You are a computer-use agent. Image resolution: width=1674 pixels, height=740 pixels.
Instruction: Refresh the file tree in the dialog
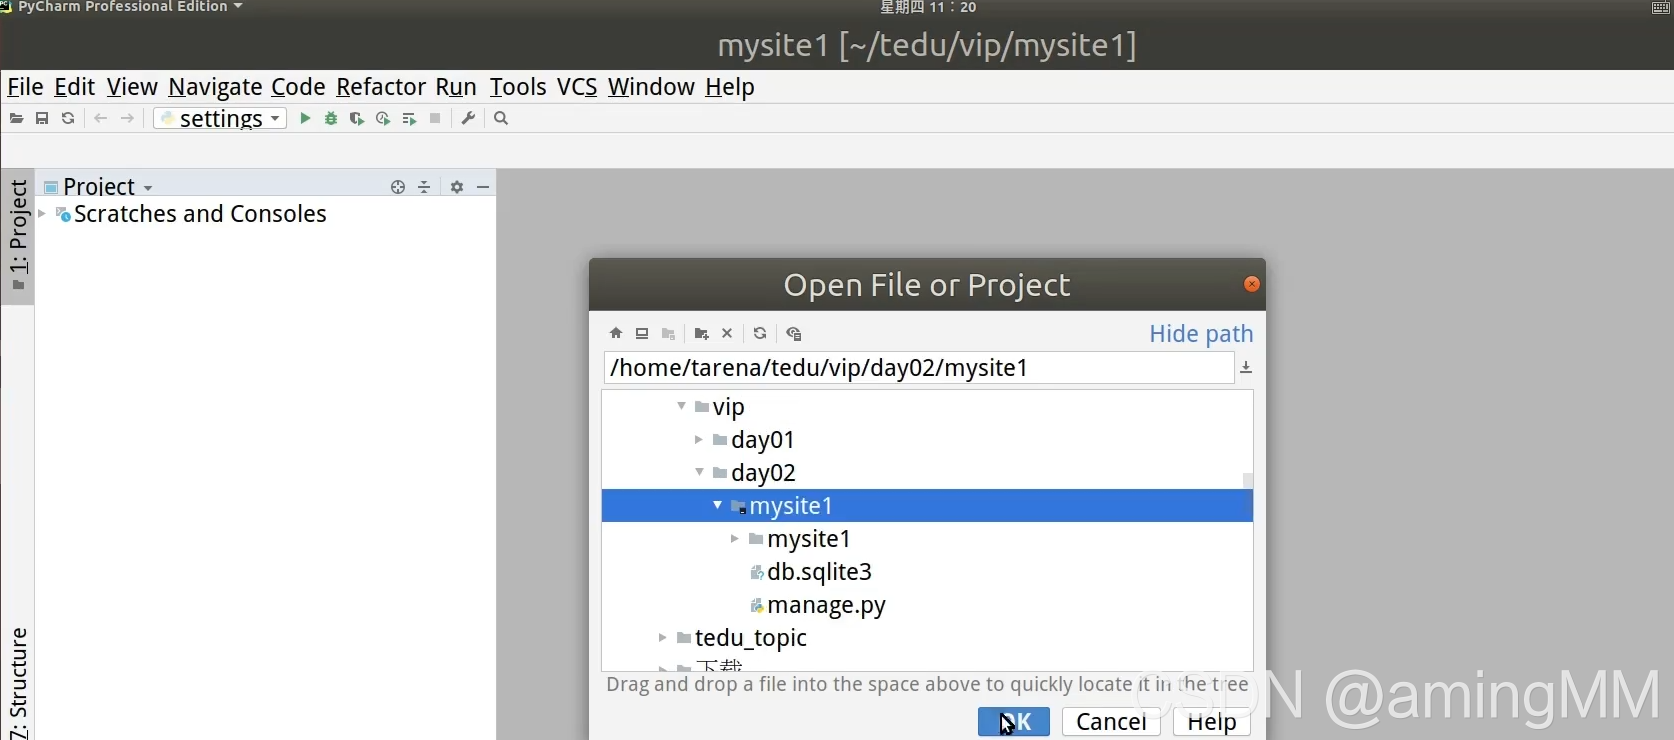[760, 333]
